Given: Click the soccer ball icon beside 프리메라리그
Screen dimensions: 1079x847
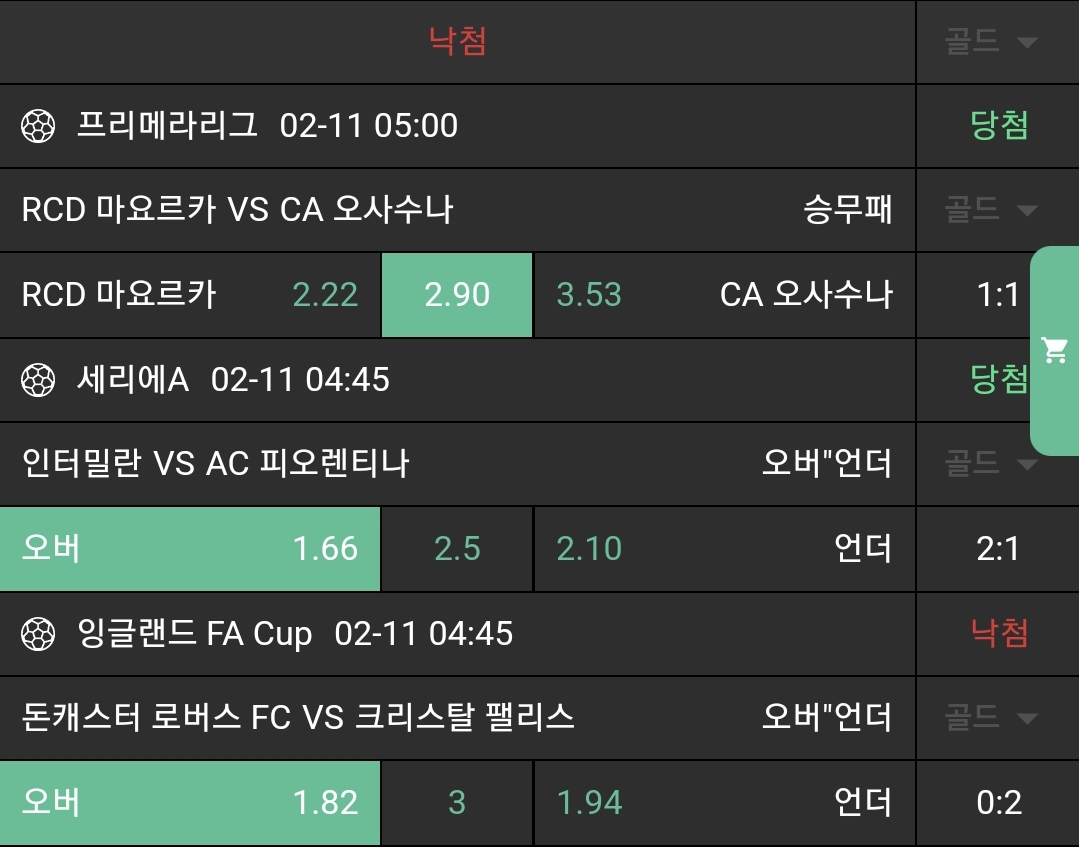Looking at the screenshot, I should (x=38, y=126).
